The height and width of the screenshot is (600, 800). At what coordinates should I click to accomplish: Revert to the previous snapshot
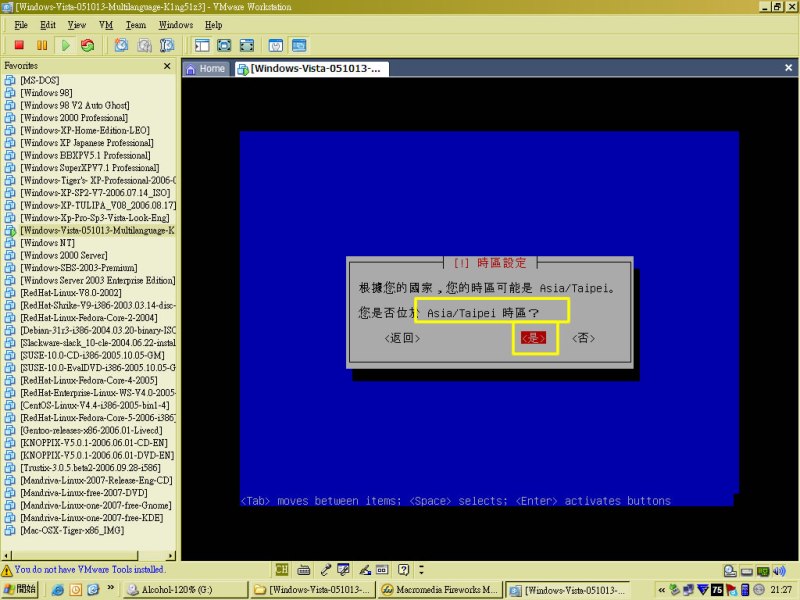144,45
